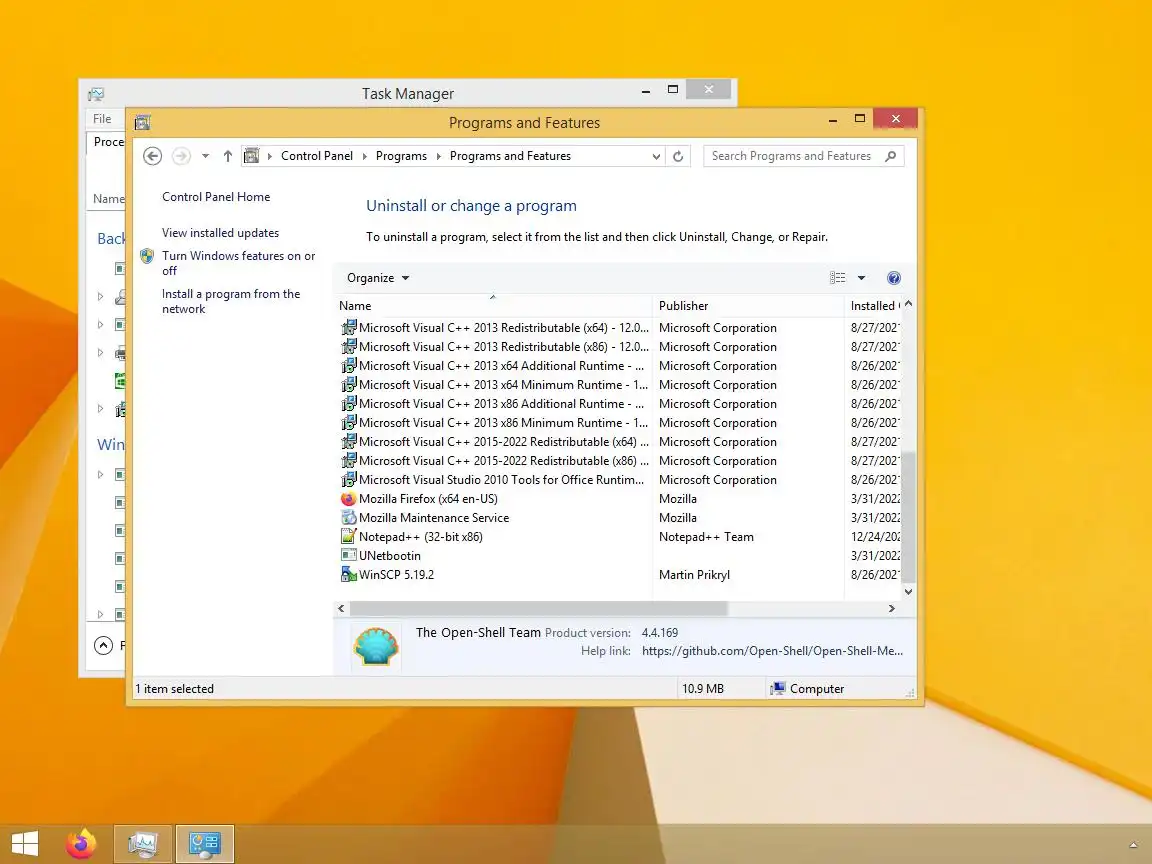Switch to Task Manager on the taskbar
This screenshot has width=1152, height=864.
[x=143, y=844]
